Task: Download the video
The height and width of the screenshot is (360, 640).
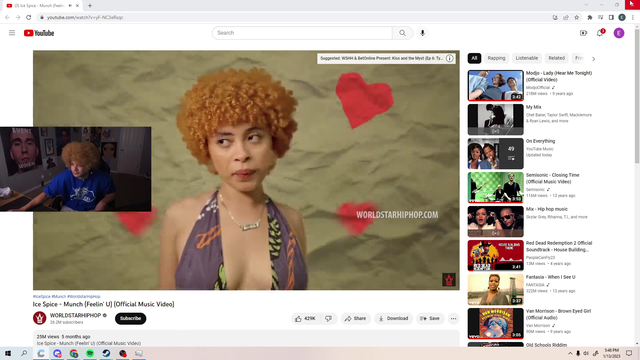Action: (x=393, y=318)
